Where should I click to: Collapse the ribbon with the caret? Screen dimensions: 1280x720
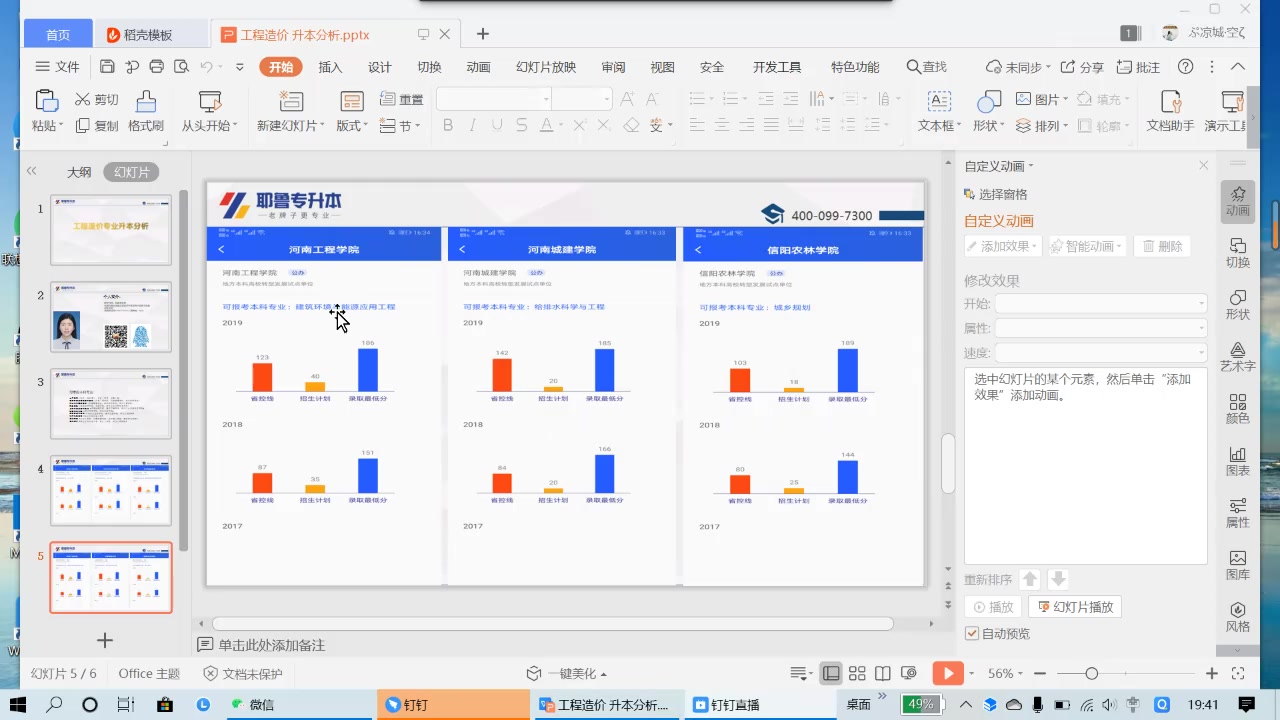coord(1238,67)
